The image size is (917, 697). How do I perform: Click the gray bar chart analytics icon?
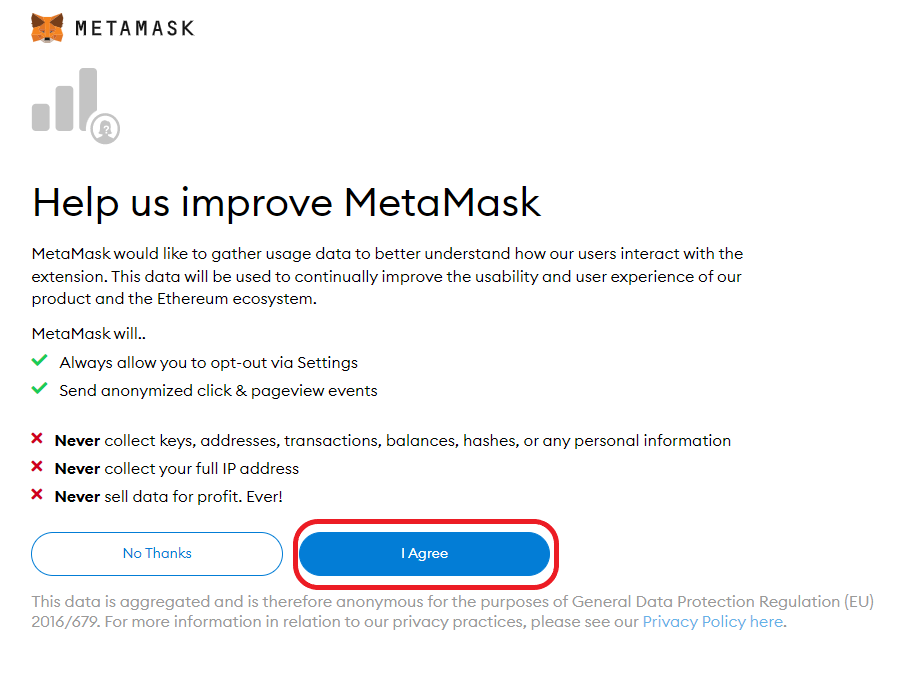(x=65, y=99)
